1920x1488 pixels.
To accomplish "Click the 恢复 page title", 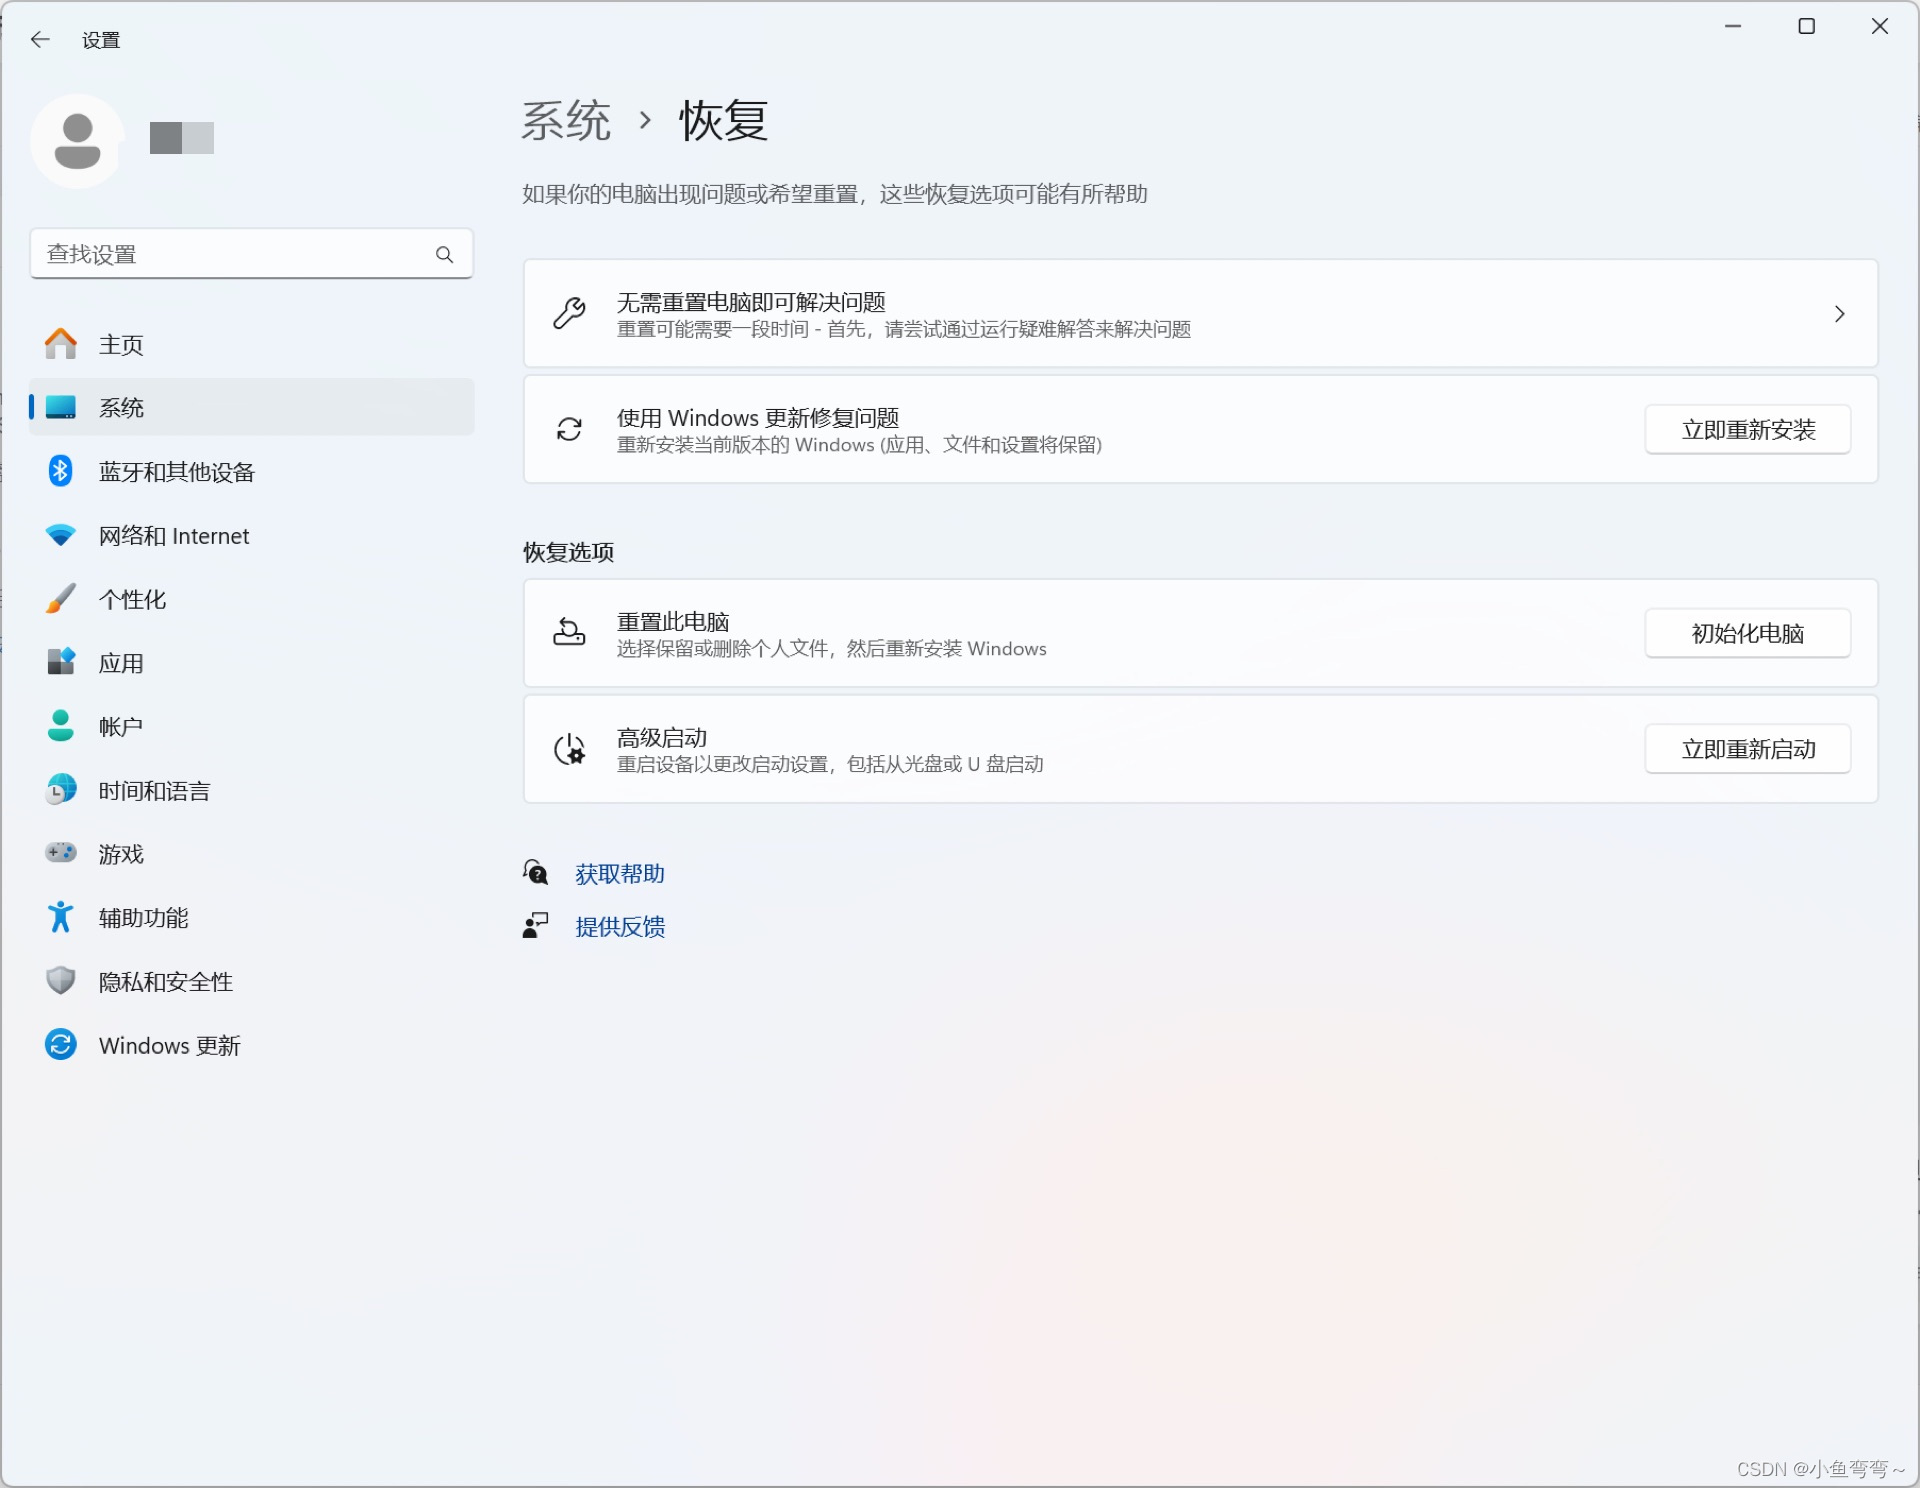I will click(x=724, y=121).
